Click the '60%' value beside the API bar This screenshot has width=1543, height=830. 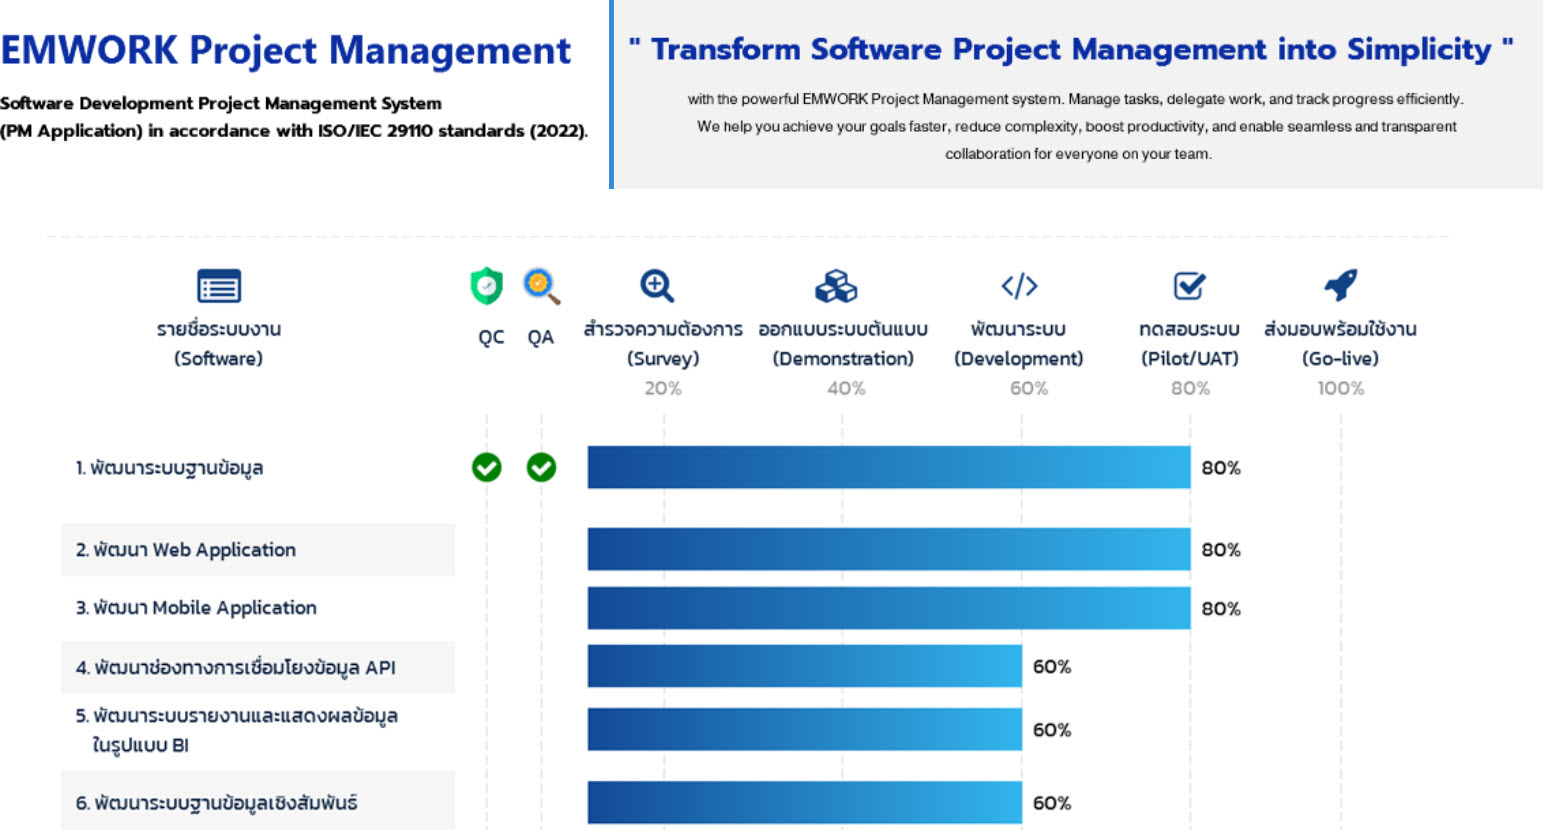(1052, 666)
